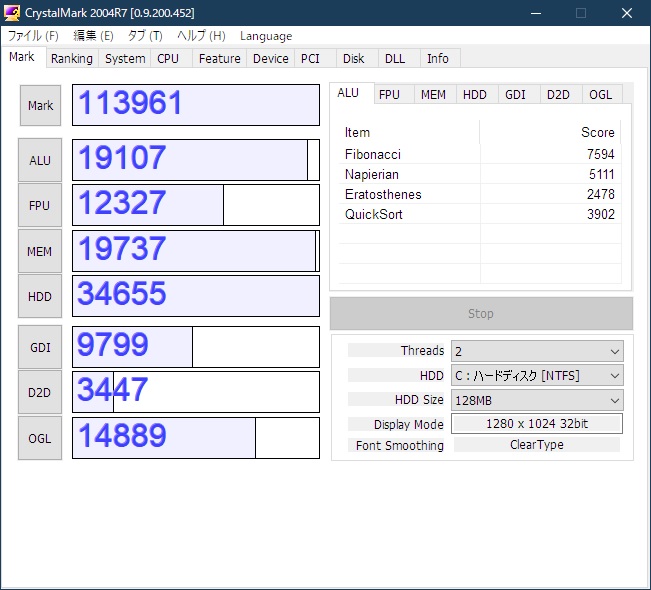Click the GDI score 9799
The height and width of the screenshot is (590, 651).
tap(196, 347)
